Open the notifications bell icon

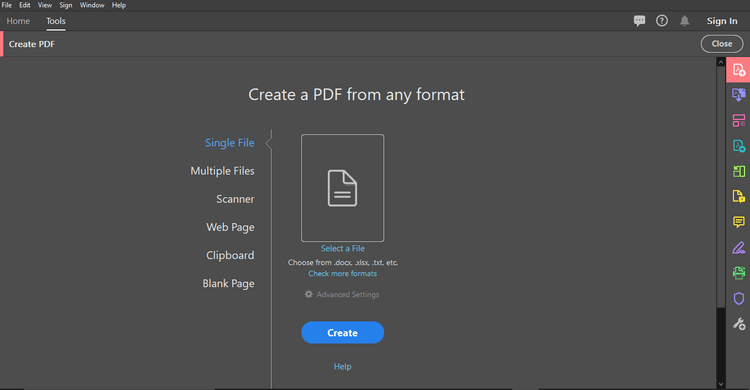(x=684, y=21)
